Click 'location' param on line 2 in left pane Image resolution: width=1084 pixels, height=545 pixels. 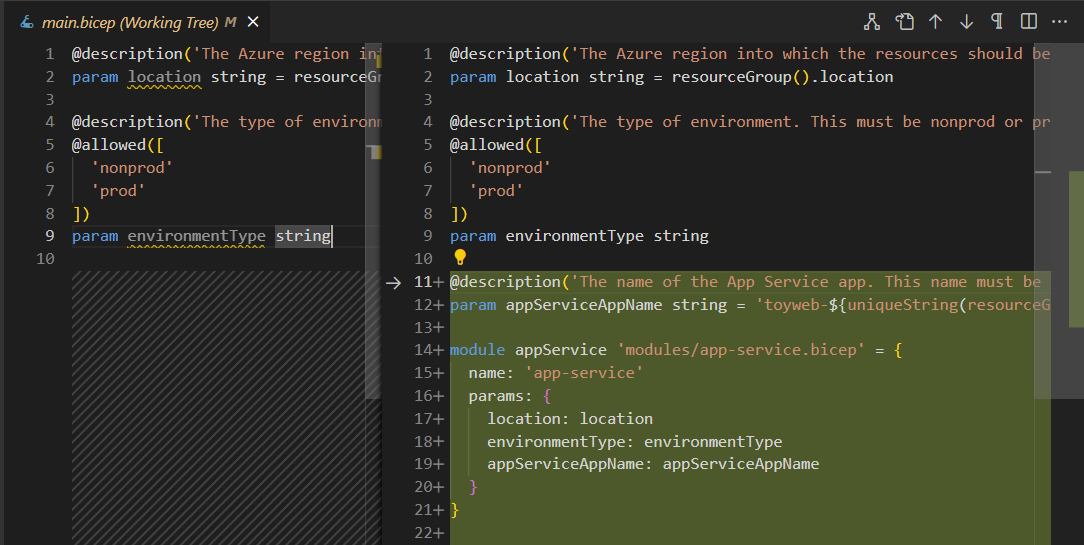pyautogui.click(x=165, y=77)
